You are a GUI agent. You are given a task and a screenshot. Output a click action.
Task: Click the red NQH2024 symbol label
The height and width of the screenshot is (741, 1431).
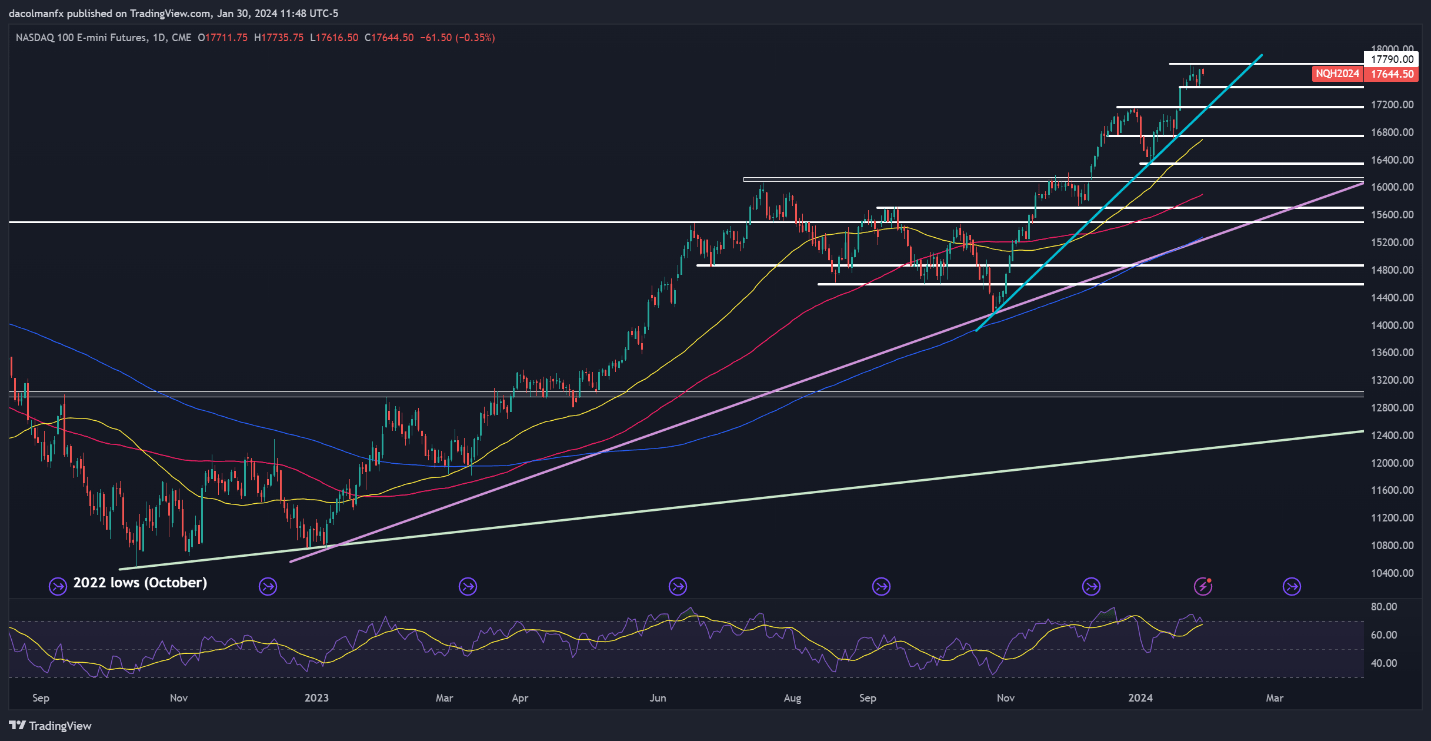(1336, 74)
